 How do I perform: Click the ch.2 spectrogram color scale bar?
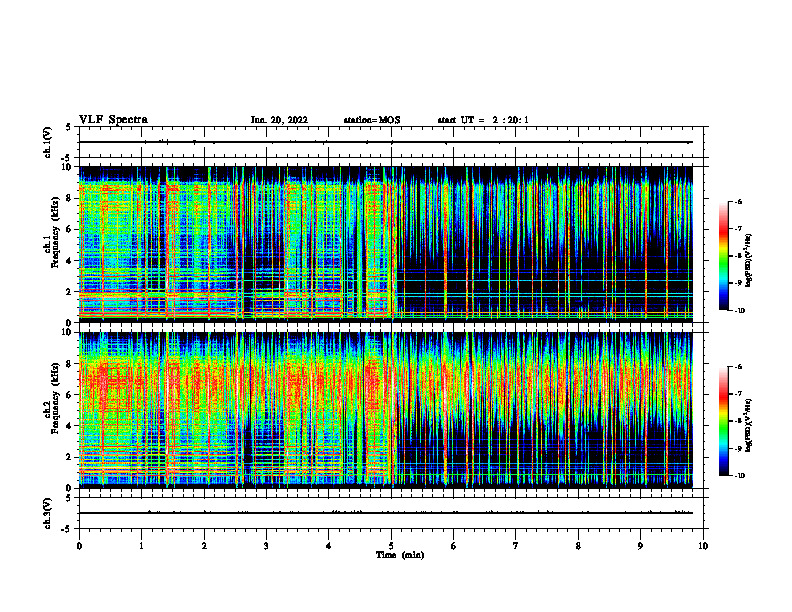click(724, 421)
